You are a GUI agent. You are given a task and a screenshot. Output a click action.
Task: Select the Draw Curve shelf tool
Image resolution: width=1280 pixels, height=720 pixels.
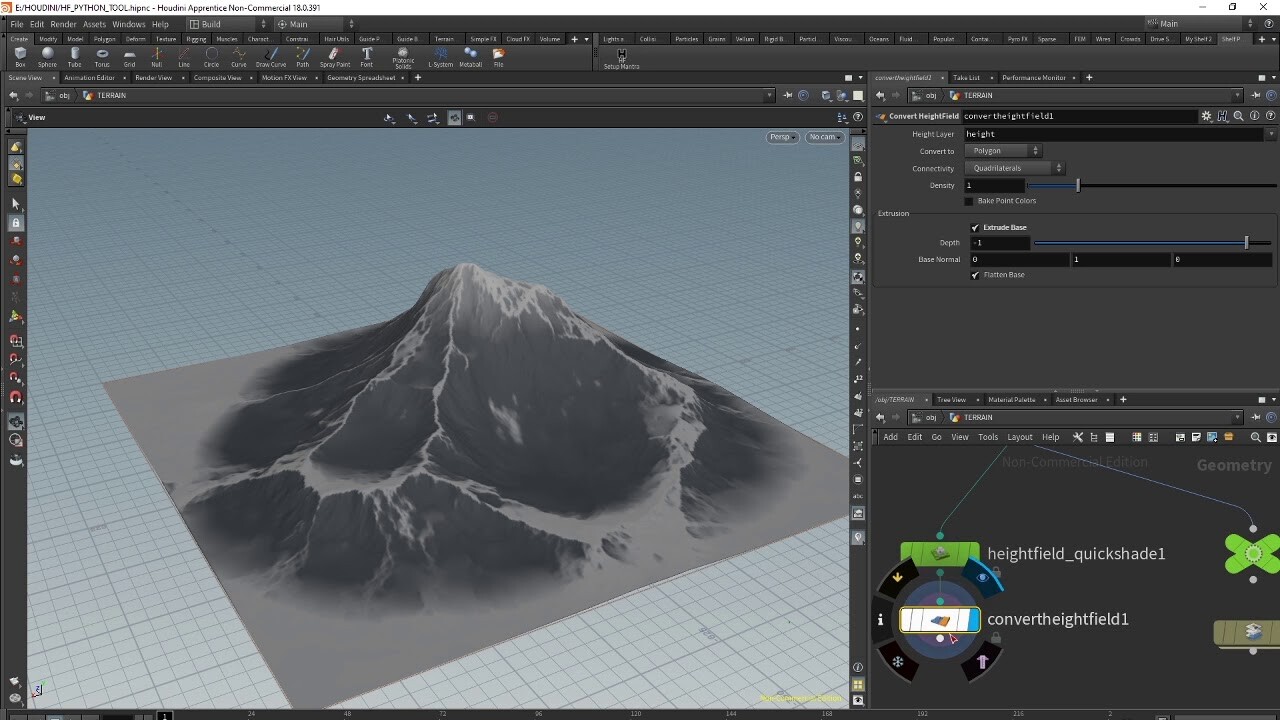pyautogui.click(x=270, y=53)
